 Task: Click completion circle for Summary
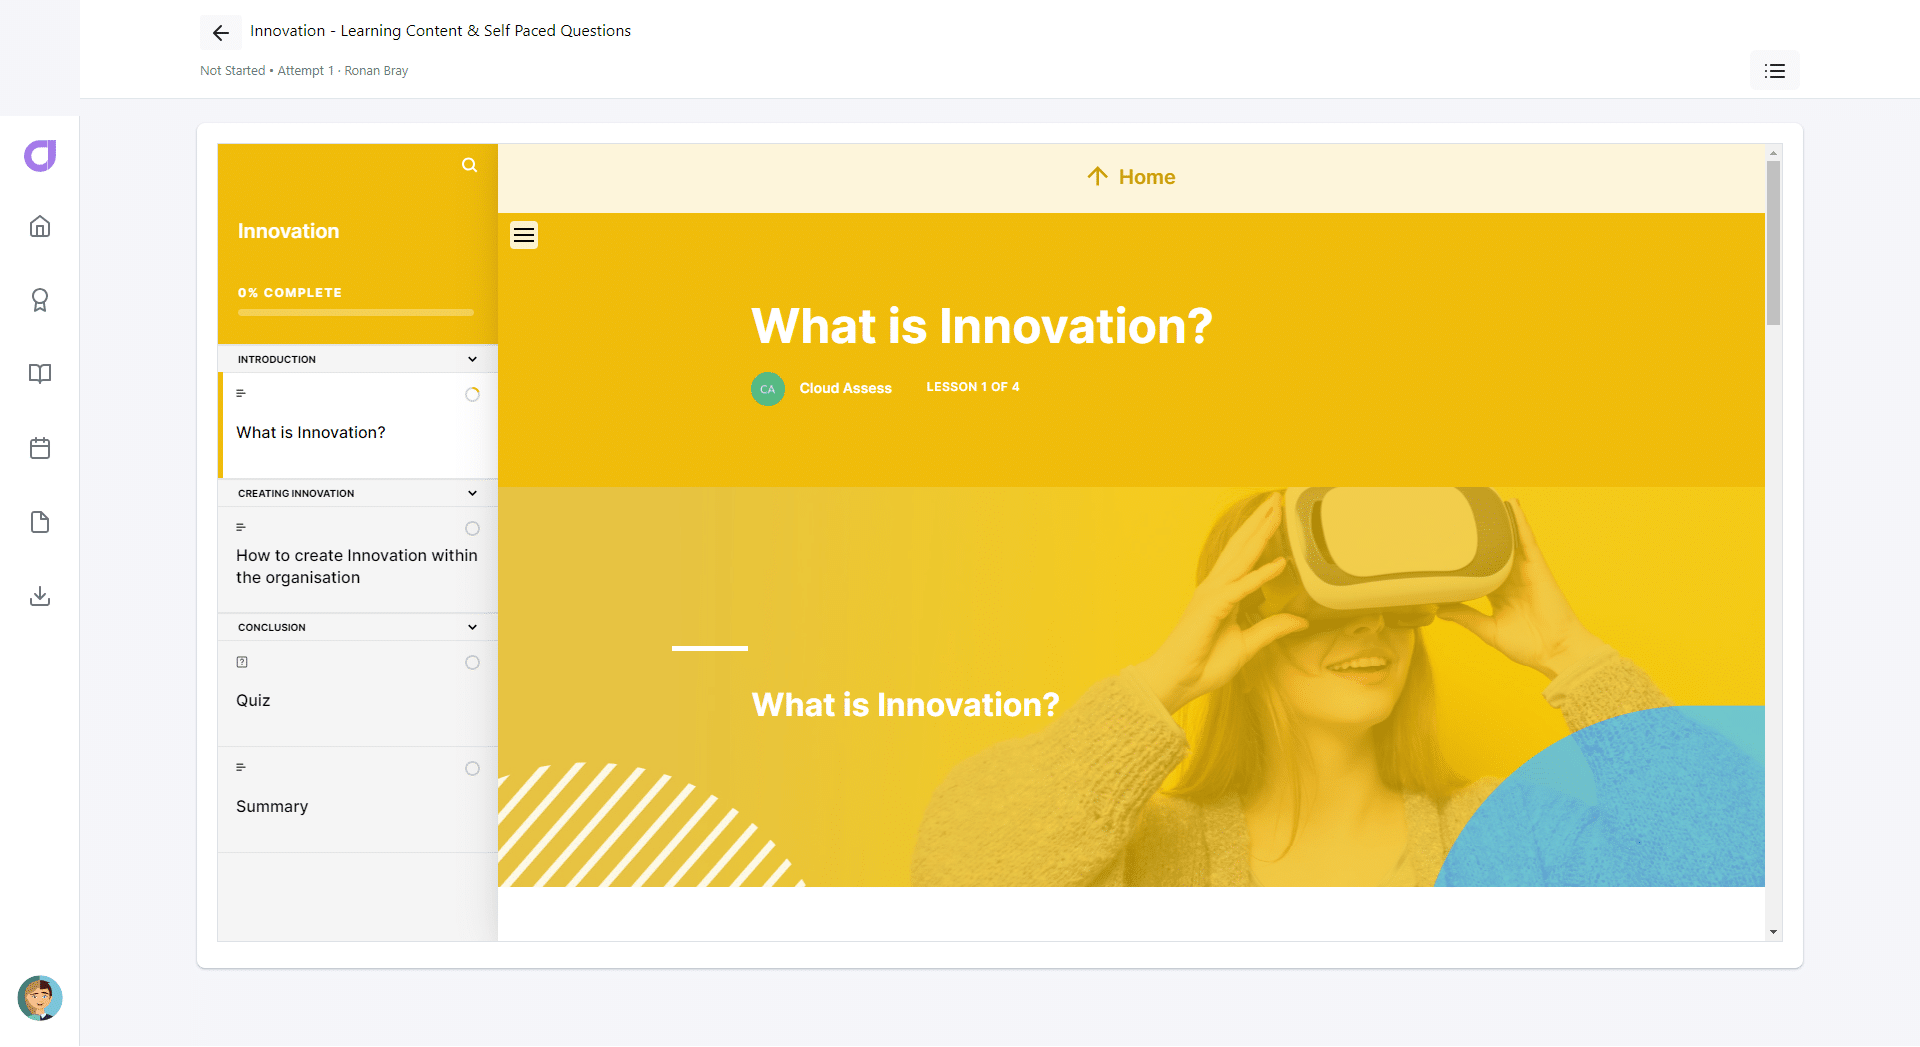click(473, 769)
